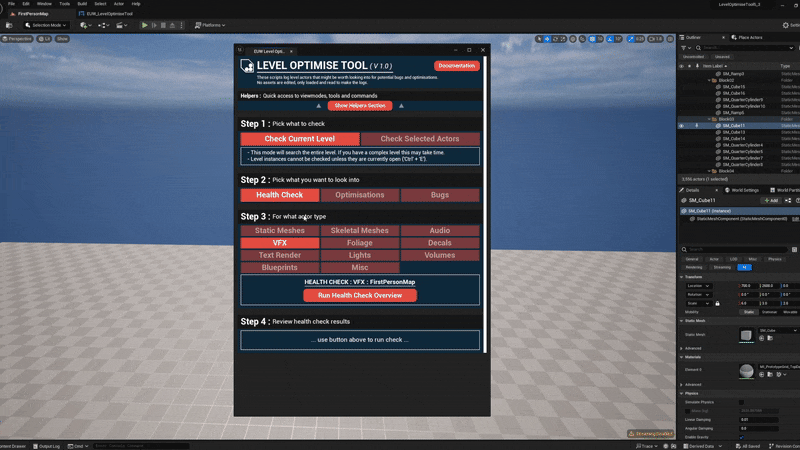
Task: Toggle the Enable Gravity checkbox
Action: click(741, 437)
